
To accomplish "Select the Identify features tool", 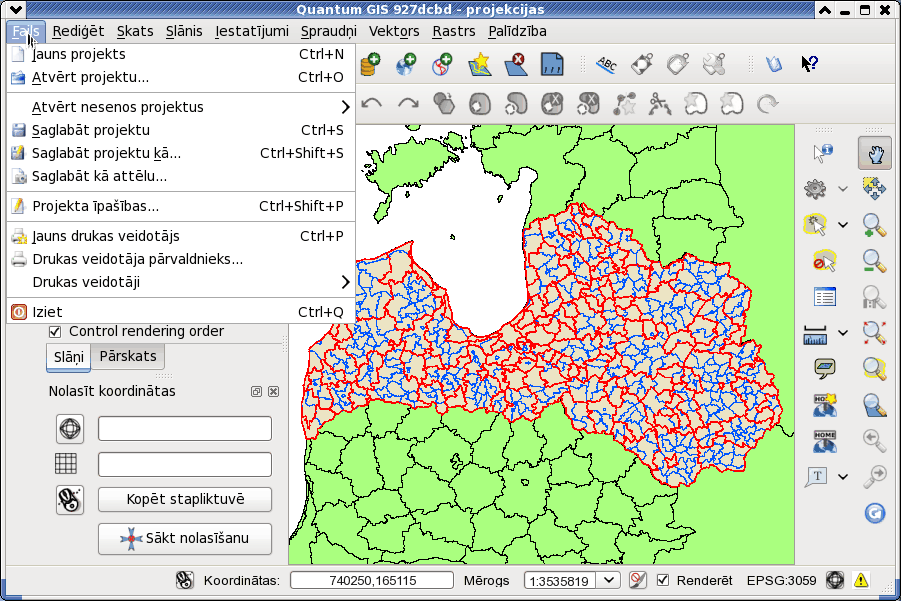I will [x=823, y=152].
